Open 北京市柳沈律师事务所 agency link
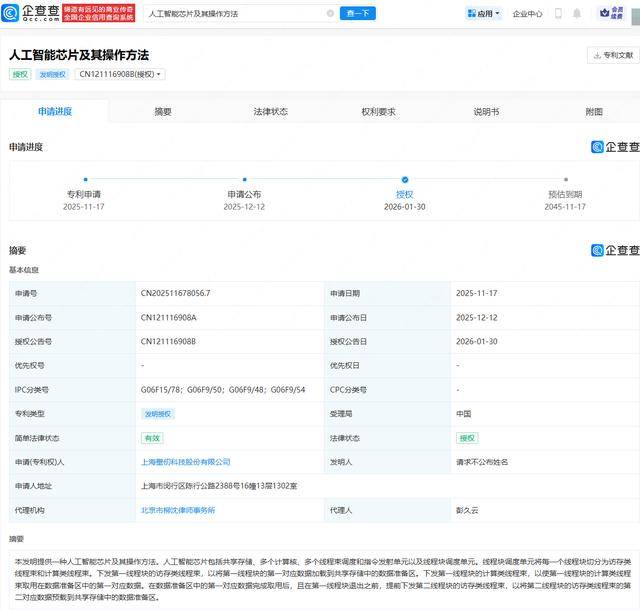640x610 pixels. pyautogui.click(x=178, y=510)
